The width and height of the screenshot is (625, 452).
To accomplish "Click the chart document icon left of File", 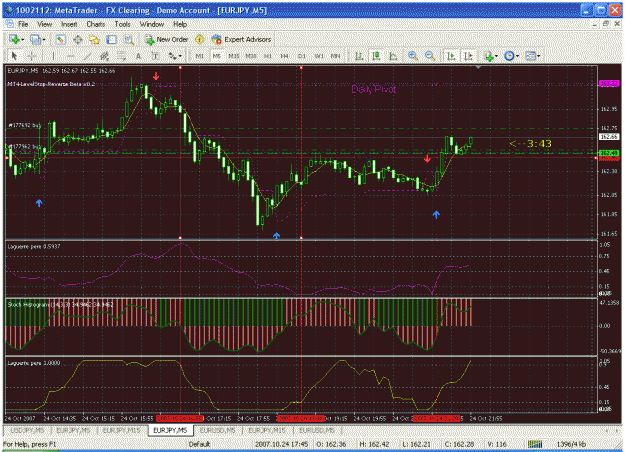I will point(9,24).
